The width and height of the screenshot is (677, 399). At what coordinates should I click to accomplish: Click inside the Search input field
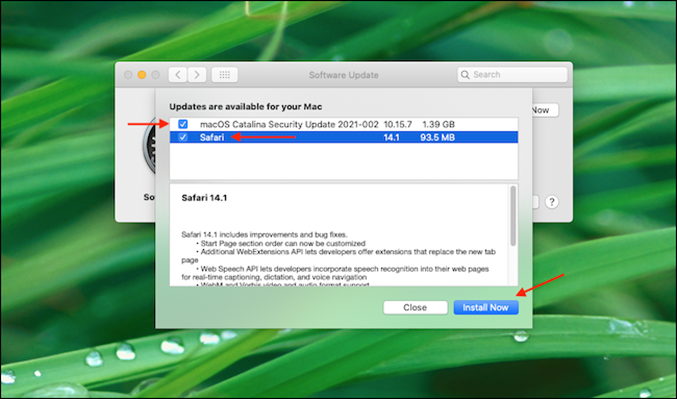[512, 75]
